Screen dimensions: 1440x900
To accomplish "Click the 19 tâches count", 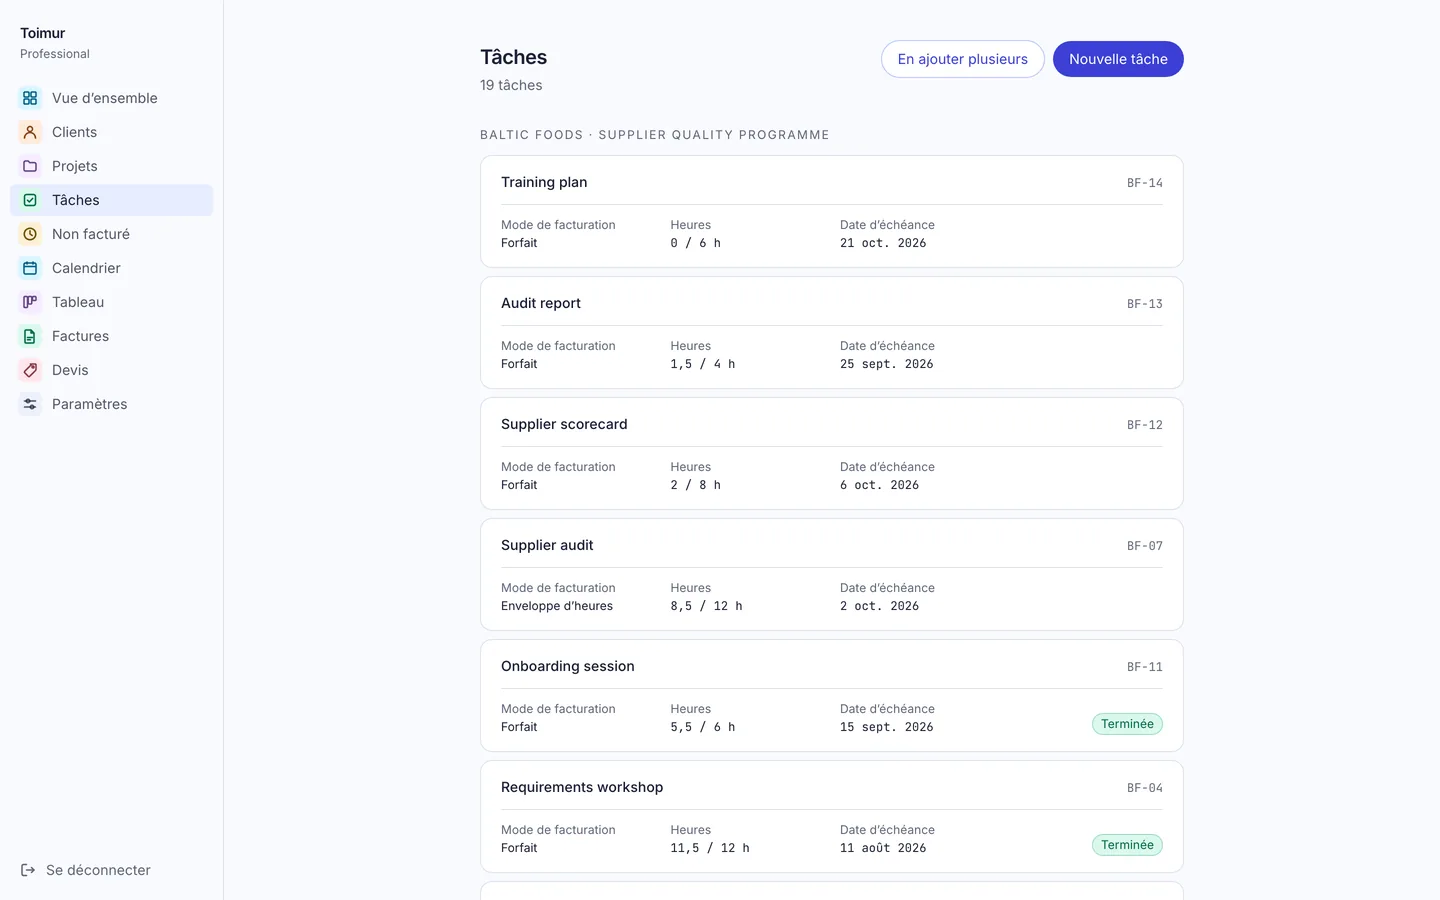I will [x=511, y=85].
